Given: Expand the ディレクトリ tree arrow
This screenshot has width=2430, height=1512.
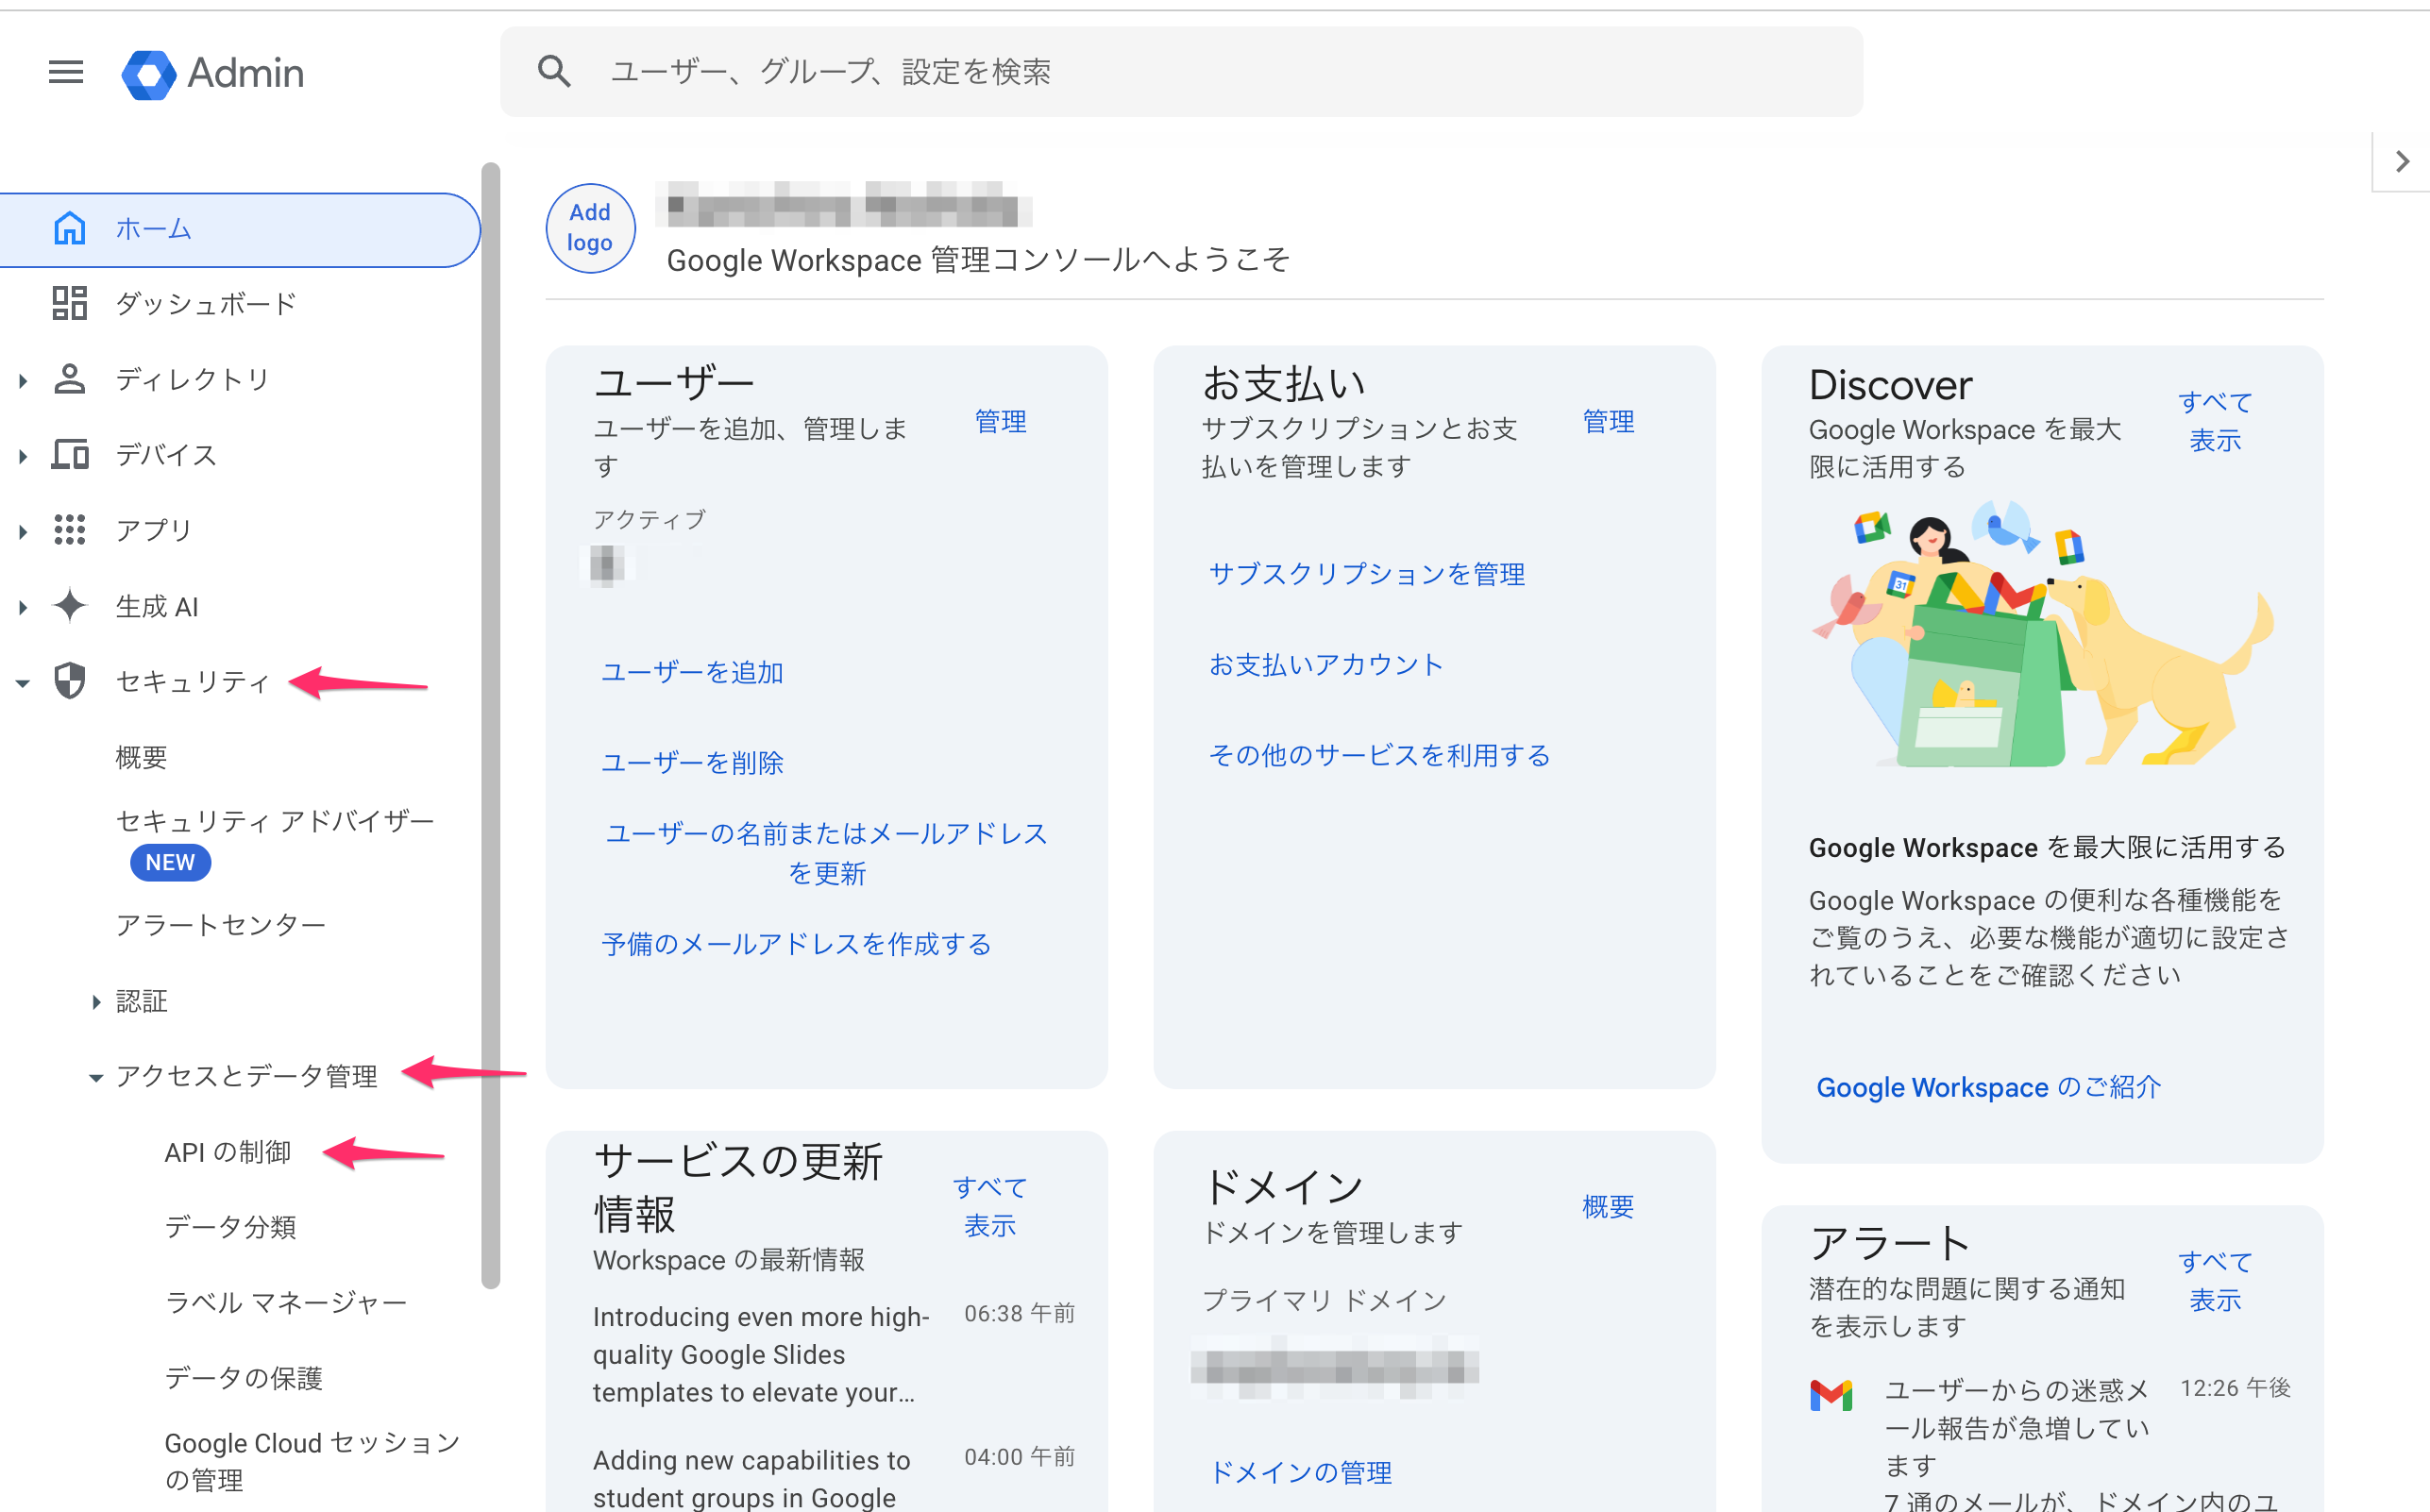Looking at the screenshot, I should (x=23, y=380).
